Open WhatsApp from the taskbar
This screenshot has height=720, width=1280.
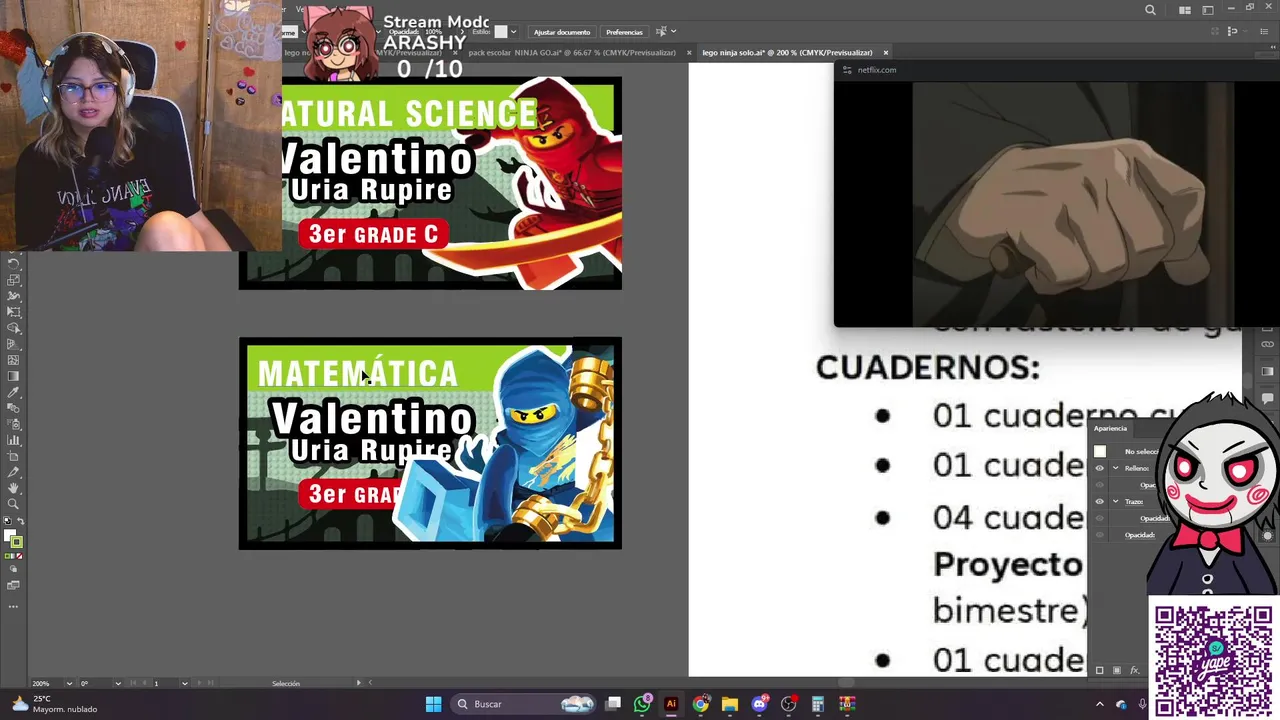coord(642,704)
